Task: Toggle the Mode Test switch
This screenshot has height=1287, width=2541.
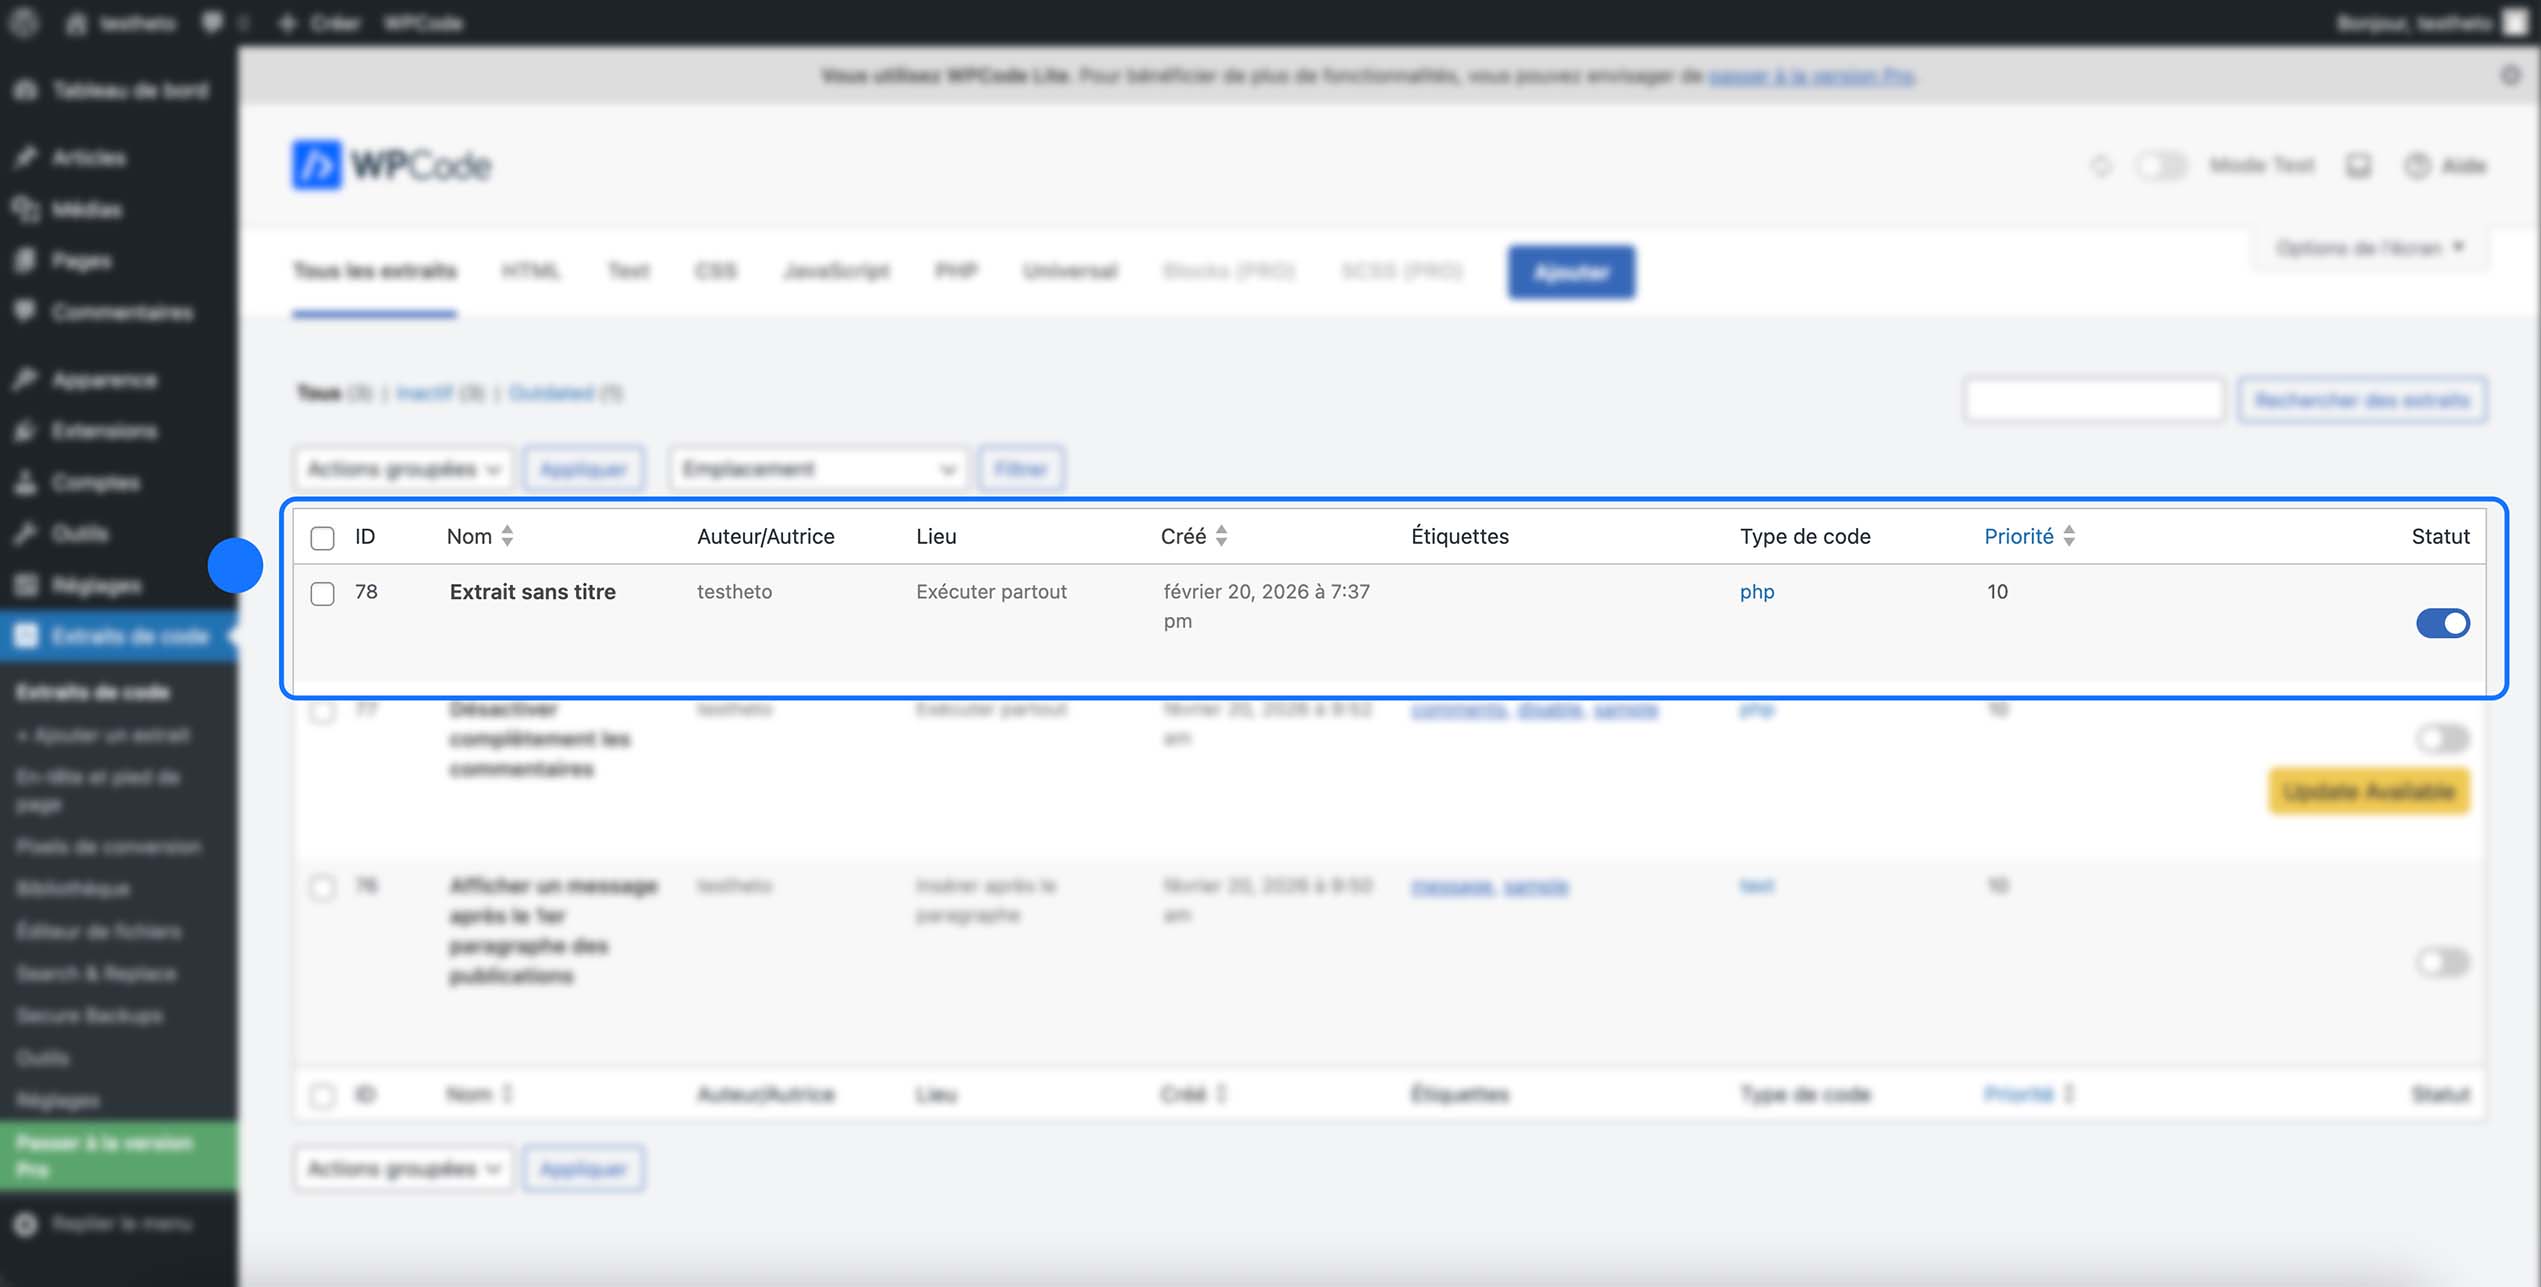Action: click(2160, 166)
